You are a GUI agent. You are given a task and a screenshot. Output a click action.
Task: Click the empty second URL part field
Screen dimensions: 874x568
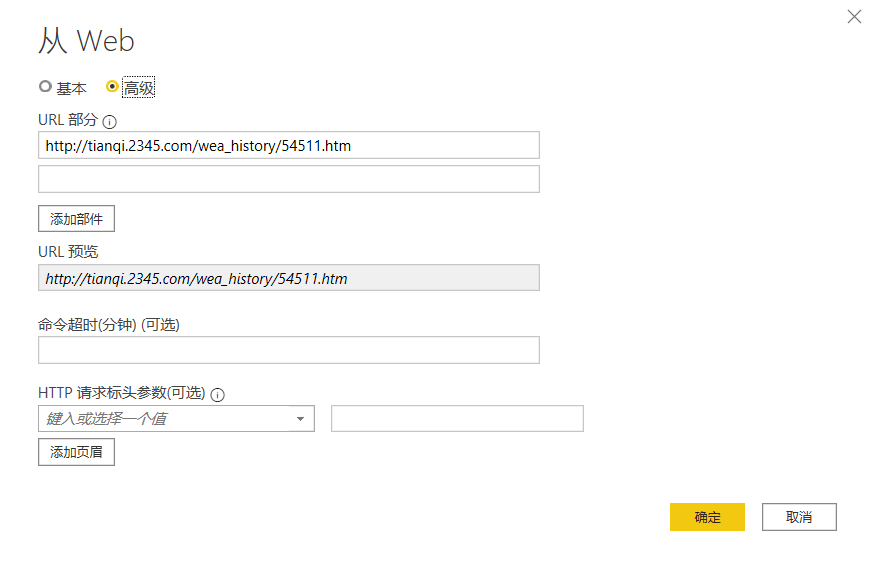tap(289, 179)
